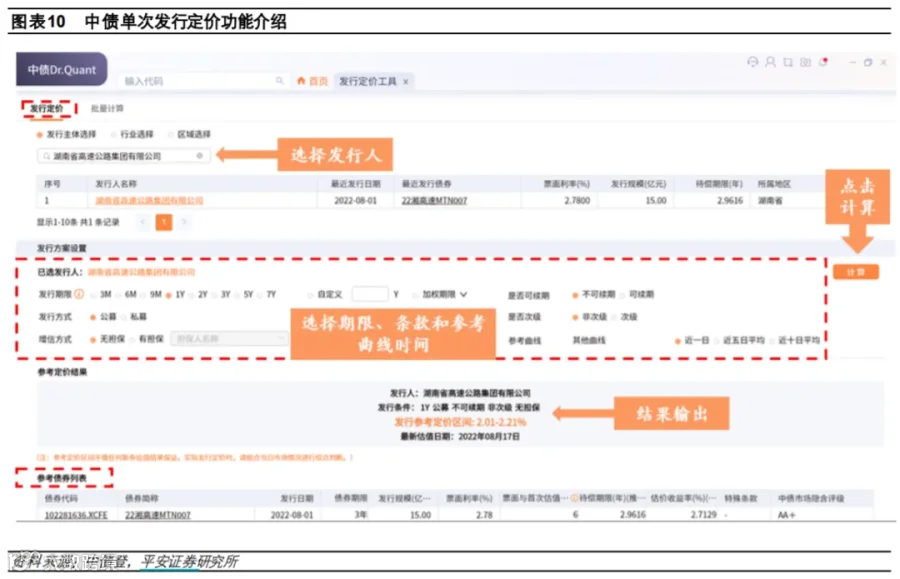Go to pagination page 1

tap(164, 222)
